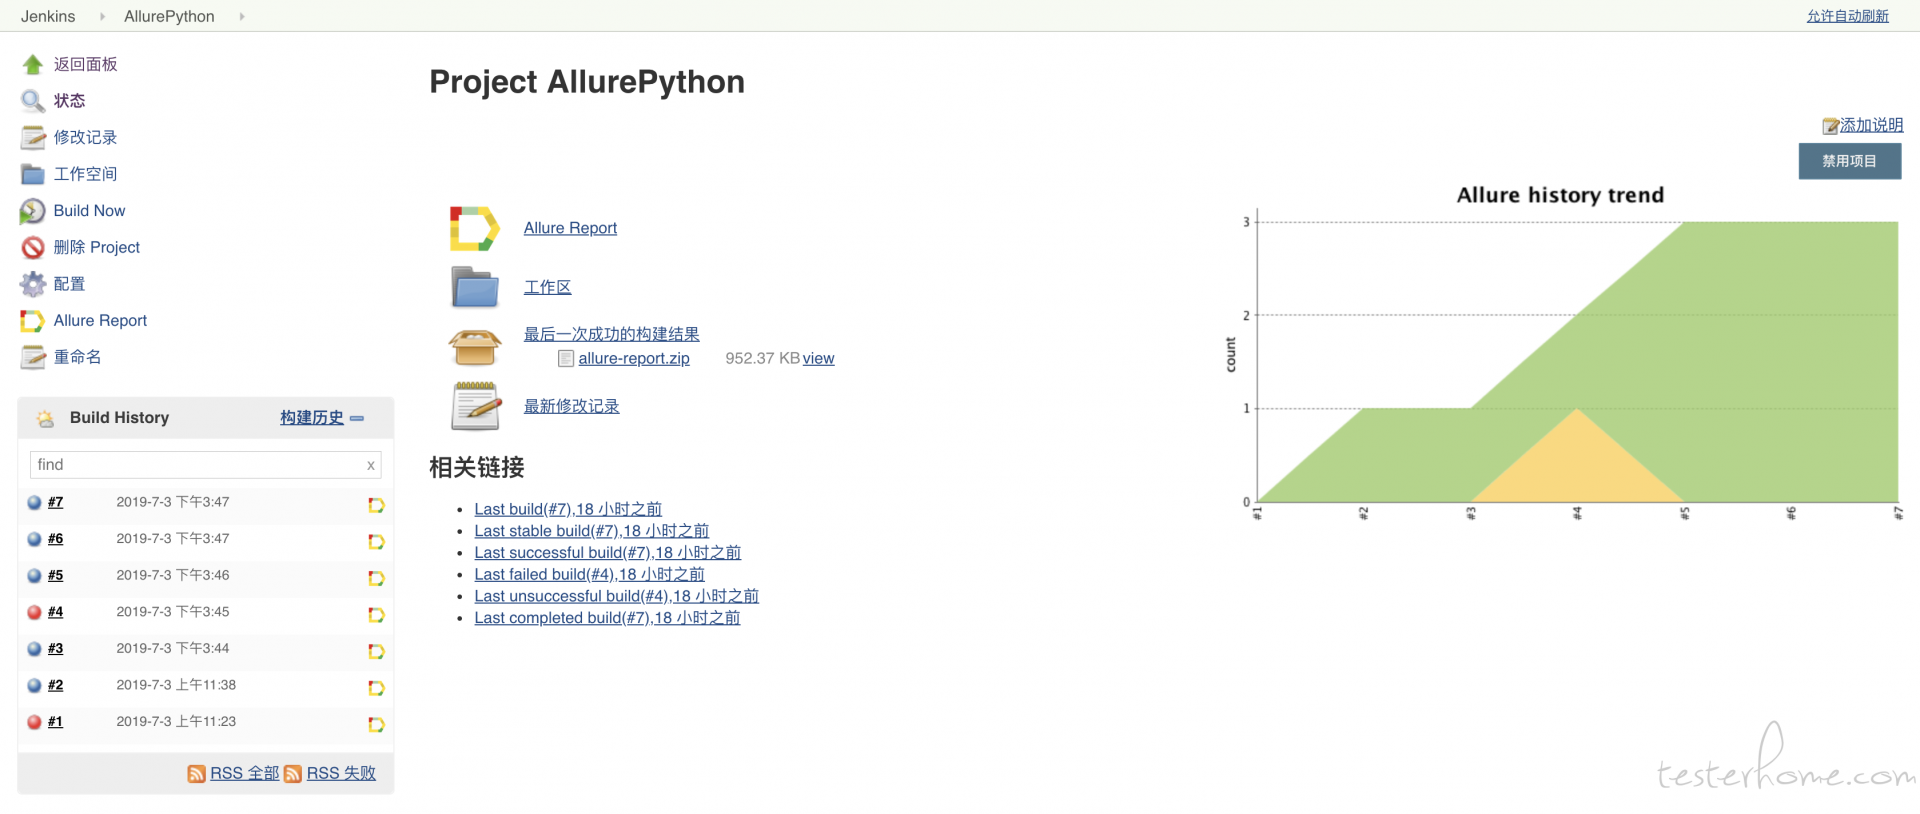Click the 禁用项目 button
This screenshot has width=1920, height=814.
pyautogui.click(x=1850, y=161)
